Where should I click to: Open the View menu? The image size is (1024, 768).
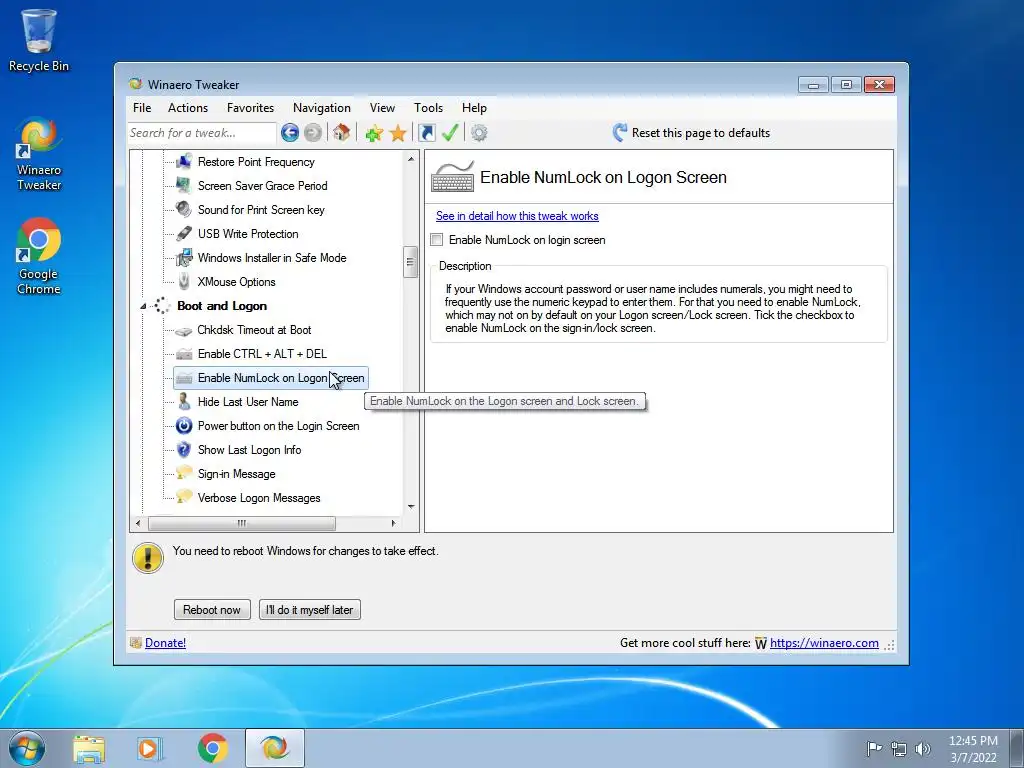coord(382,108)
